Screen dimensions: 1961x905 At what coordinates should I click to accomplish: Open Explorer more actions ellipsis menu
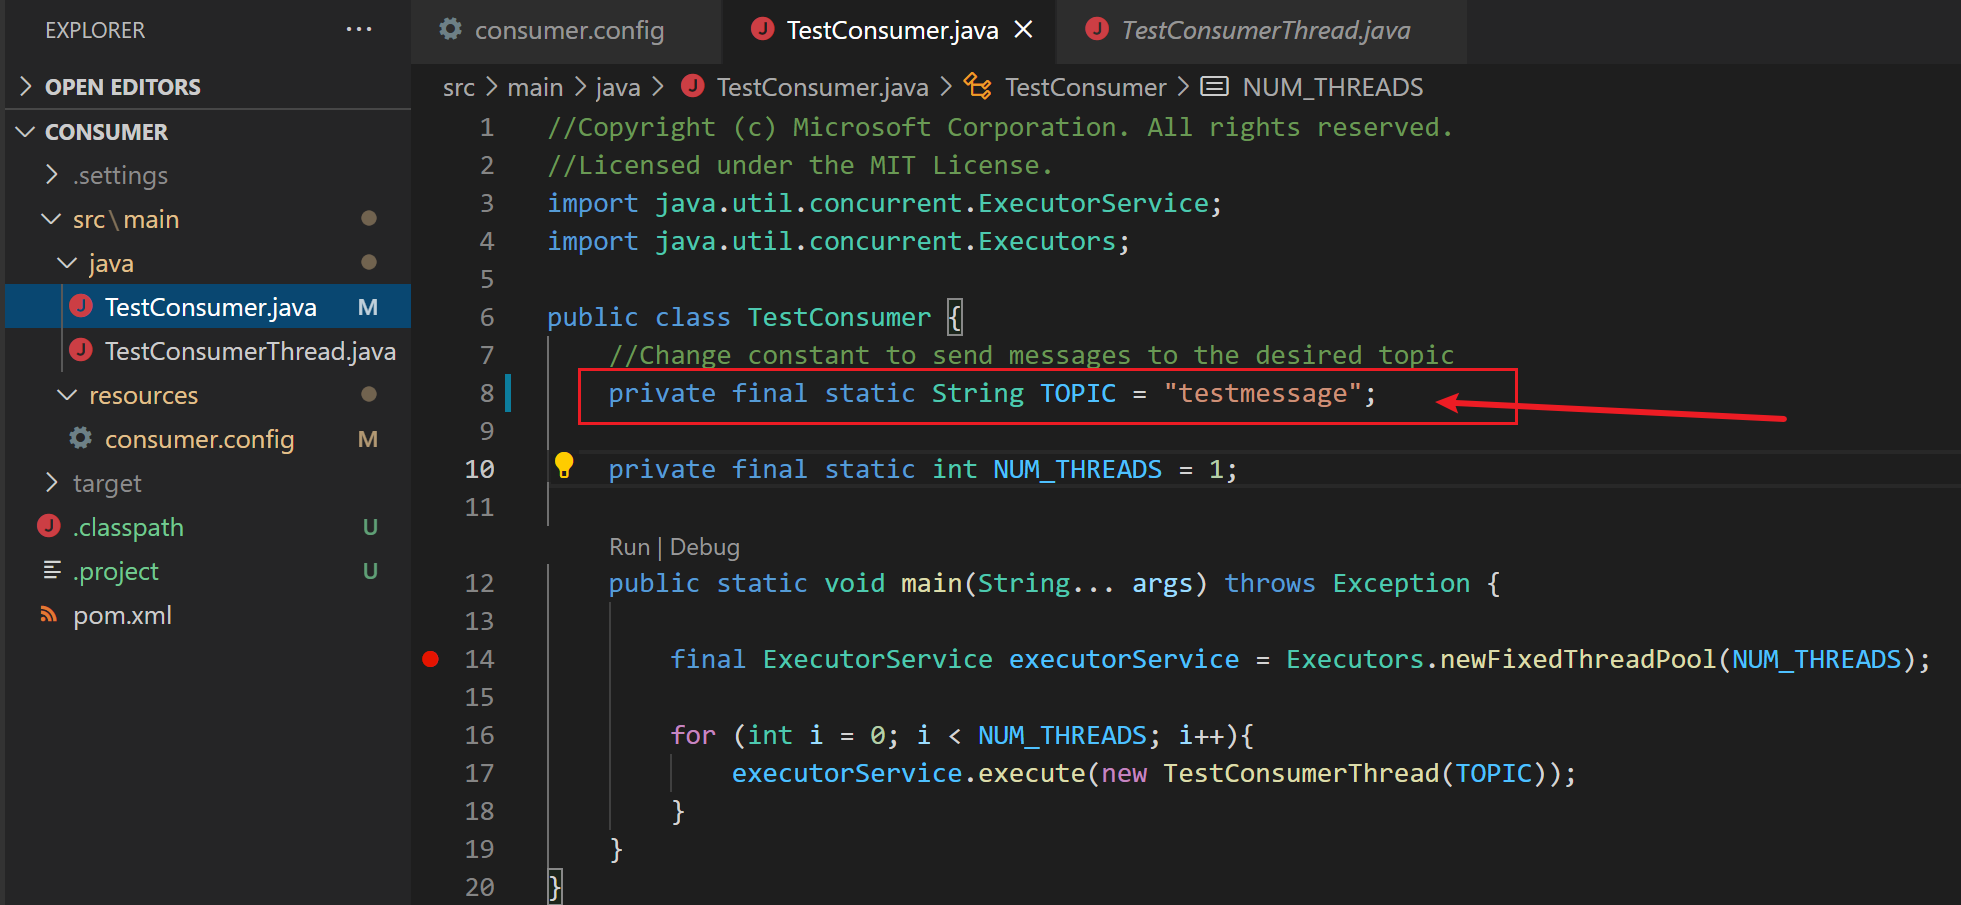[358, 30]
